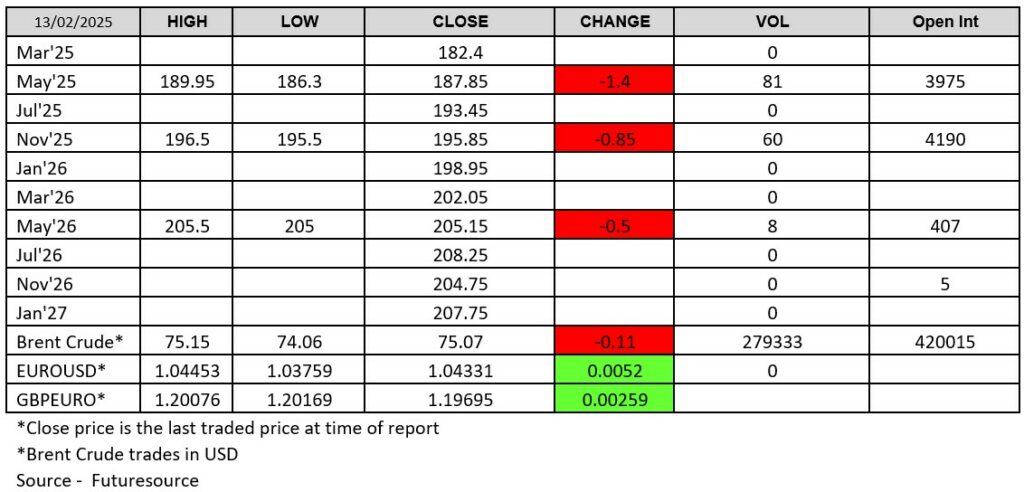Click the HIGH column header

(x=187, y=21)
